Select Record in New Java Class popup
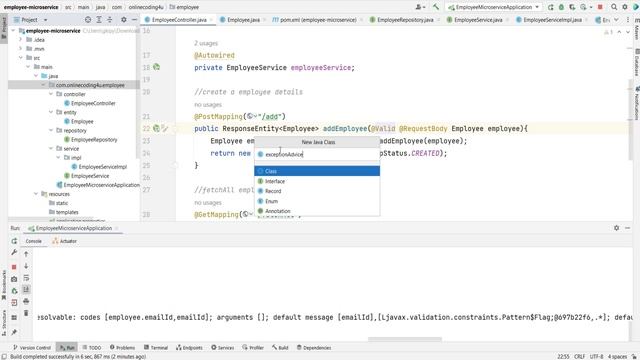Screen dimensions: 640x360 317,191
